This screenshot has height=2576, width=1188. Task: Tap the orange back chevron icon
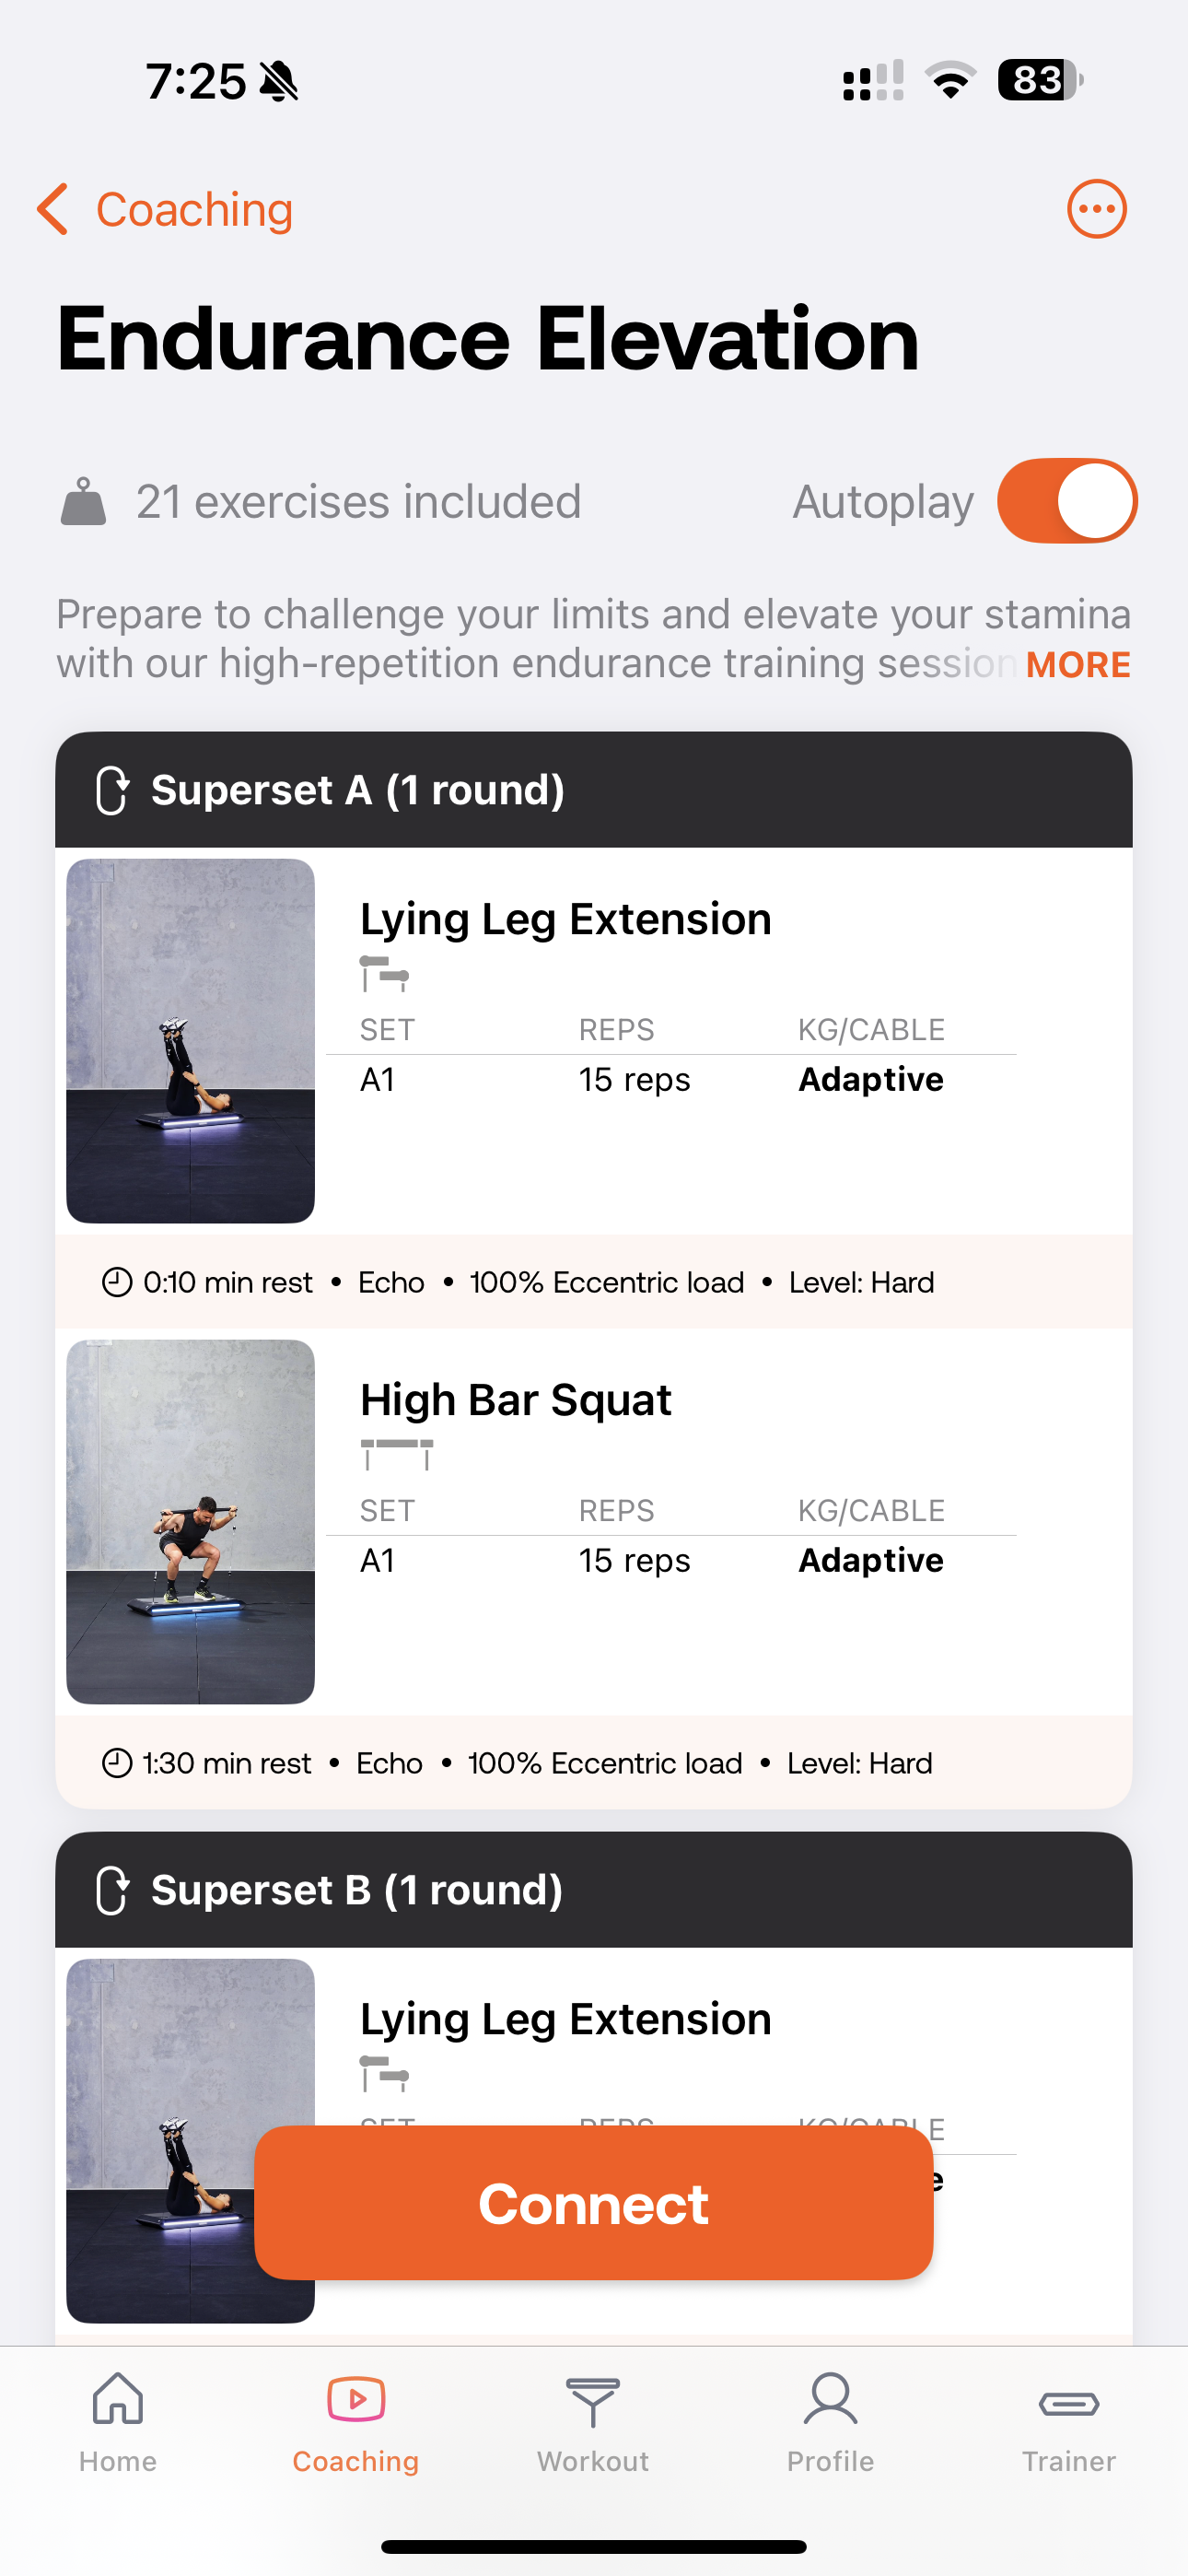pyautogui.click(x=53, y=209)
